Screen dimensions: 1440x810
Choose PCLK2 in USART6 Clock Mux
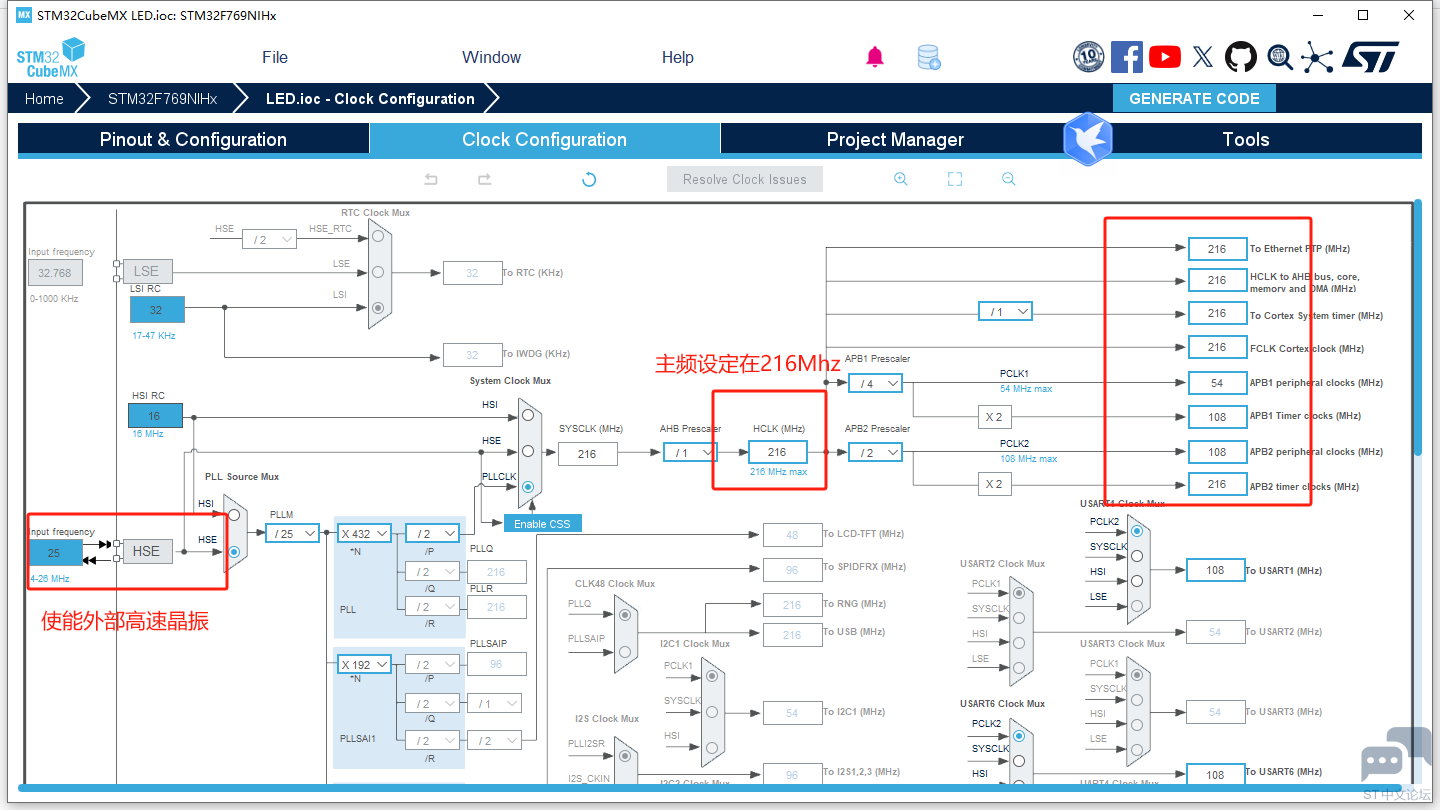pyautogui.click(x=1018, y=736)
